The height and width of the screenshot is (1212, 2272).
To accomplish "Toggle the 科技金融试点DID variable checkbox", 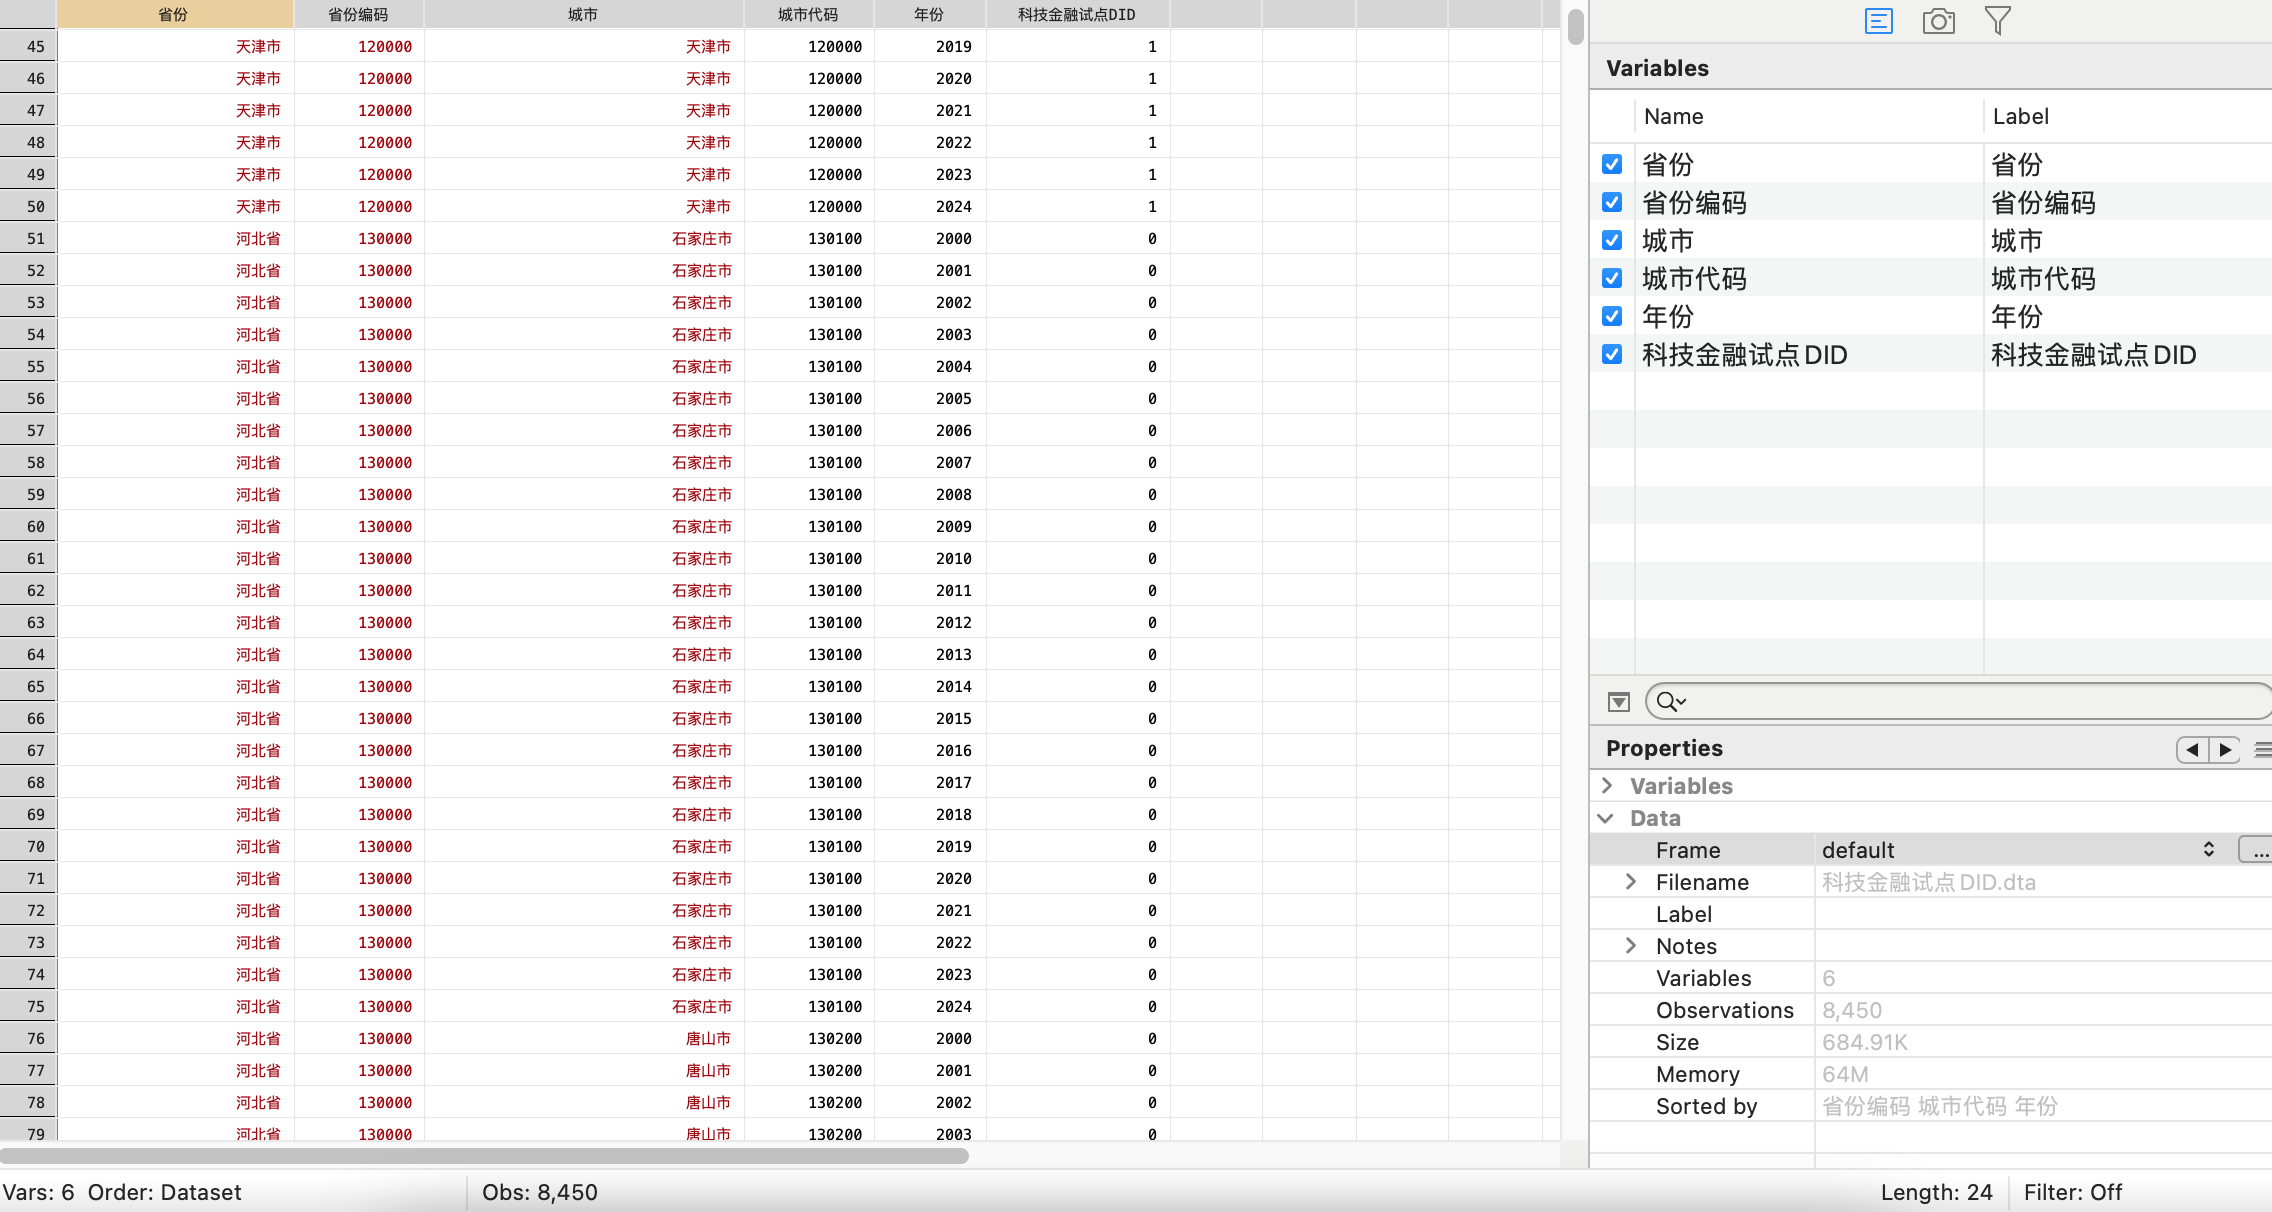I will point(1612,354).
